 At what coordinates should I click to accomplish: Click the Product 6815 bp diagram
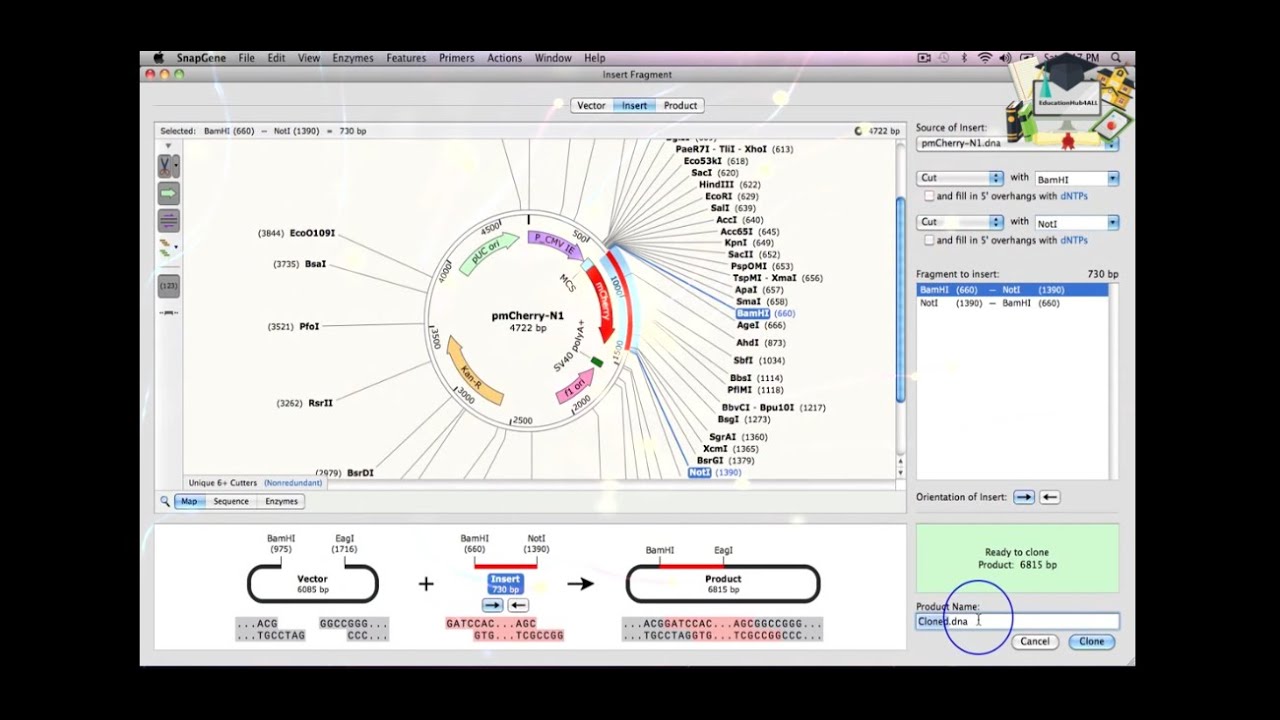point(723,584)
